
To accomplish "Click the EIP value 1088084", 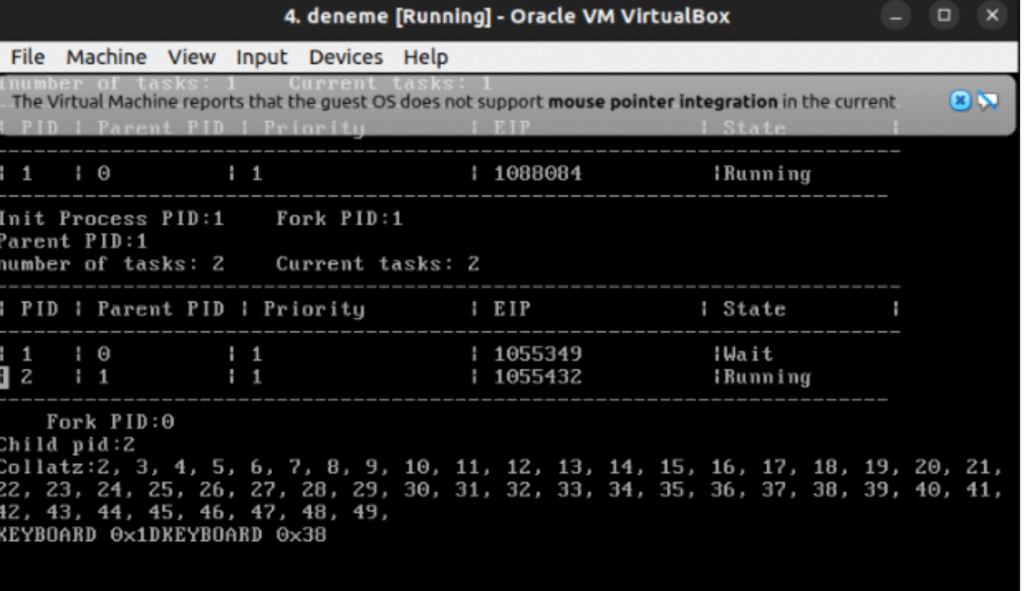I will (x=537, y=174).
